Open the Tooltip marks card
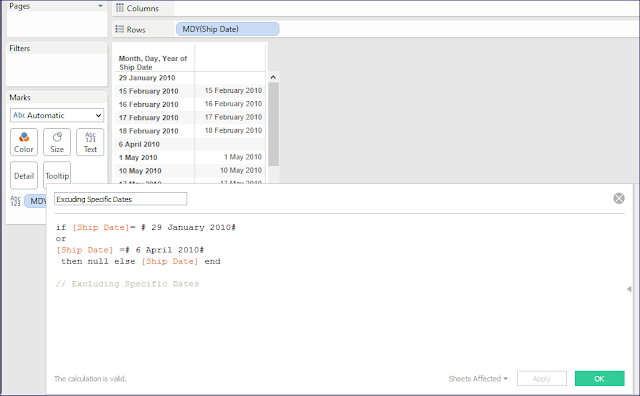Screen dimensions: 640x396 (57, 176)
